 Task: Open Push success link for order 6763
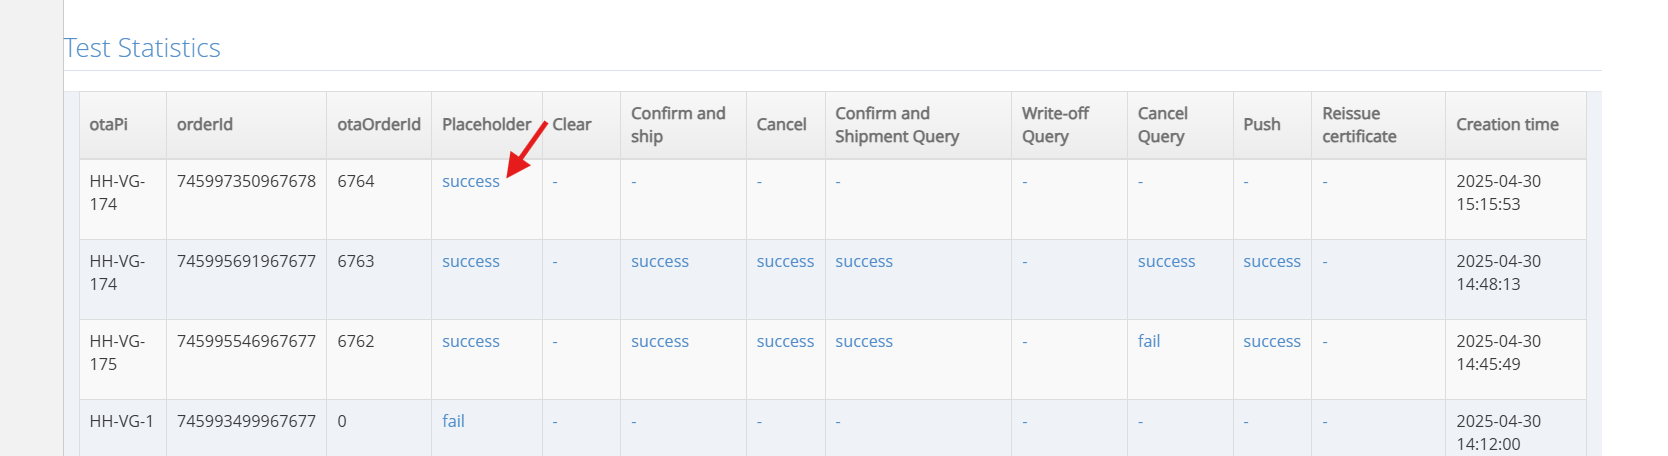1272,262
